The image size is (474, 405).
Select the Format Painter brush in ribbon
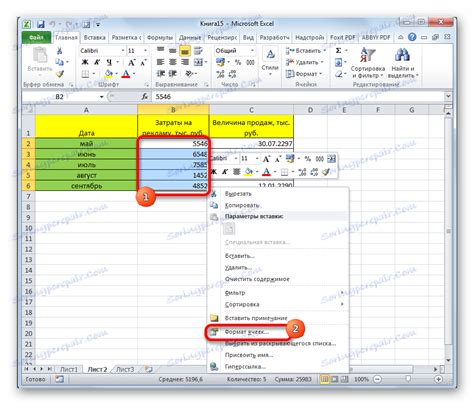(59, 73)
